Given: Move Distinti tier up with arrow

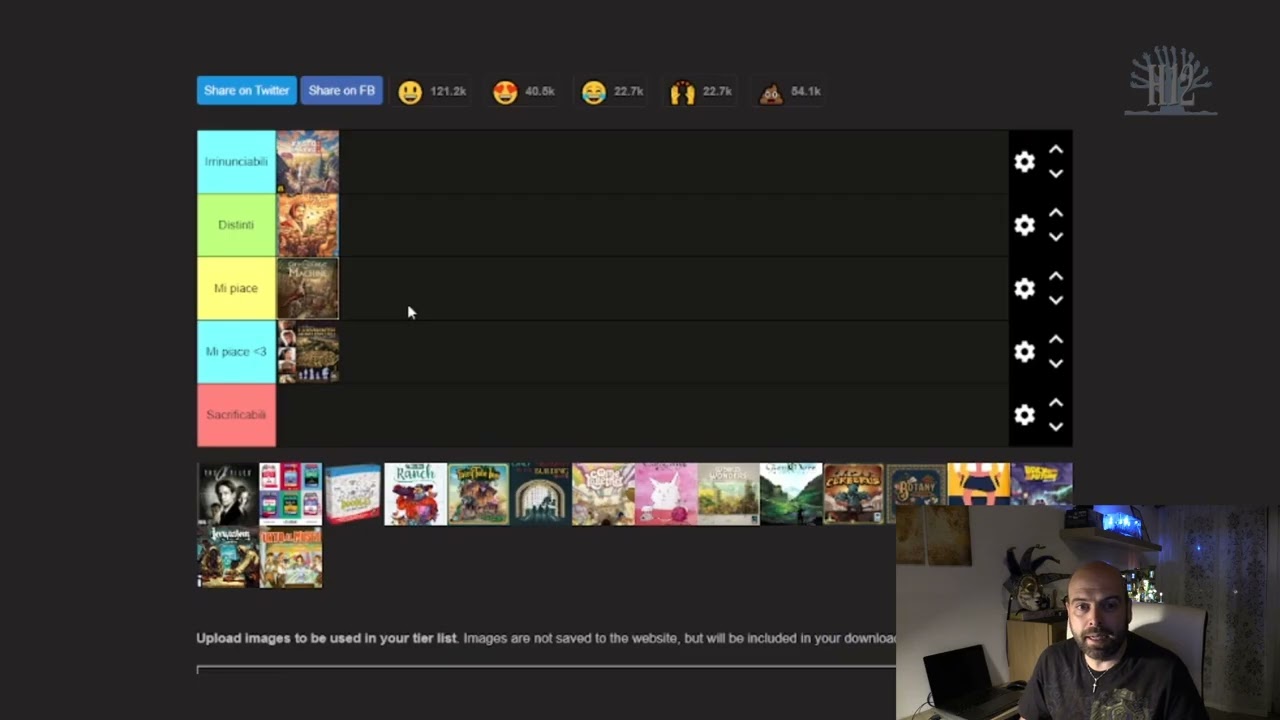Looking at the screenshot, I should coord(1055,213).
